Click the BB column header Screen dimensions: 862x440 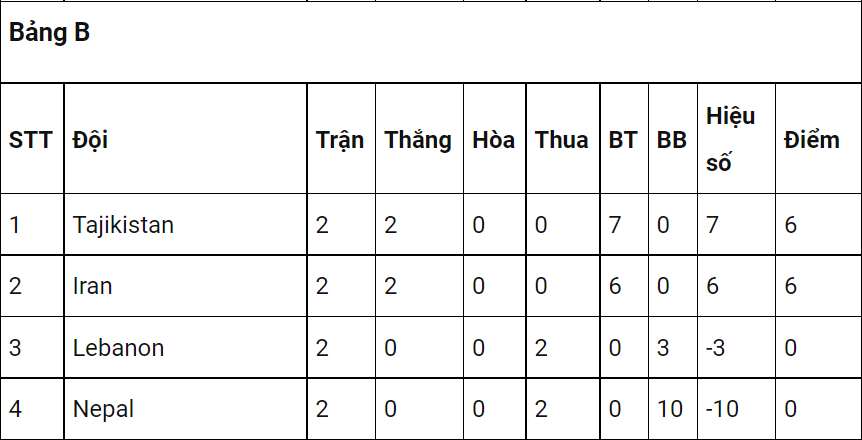[x=672, y=140]
